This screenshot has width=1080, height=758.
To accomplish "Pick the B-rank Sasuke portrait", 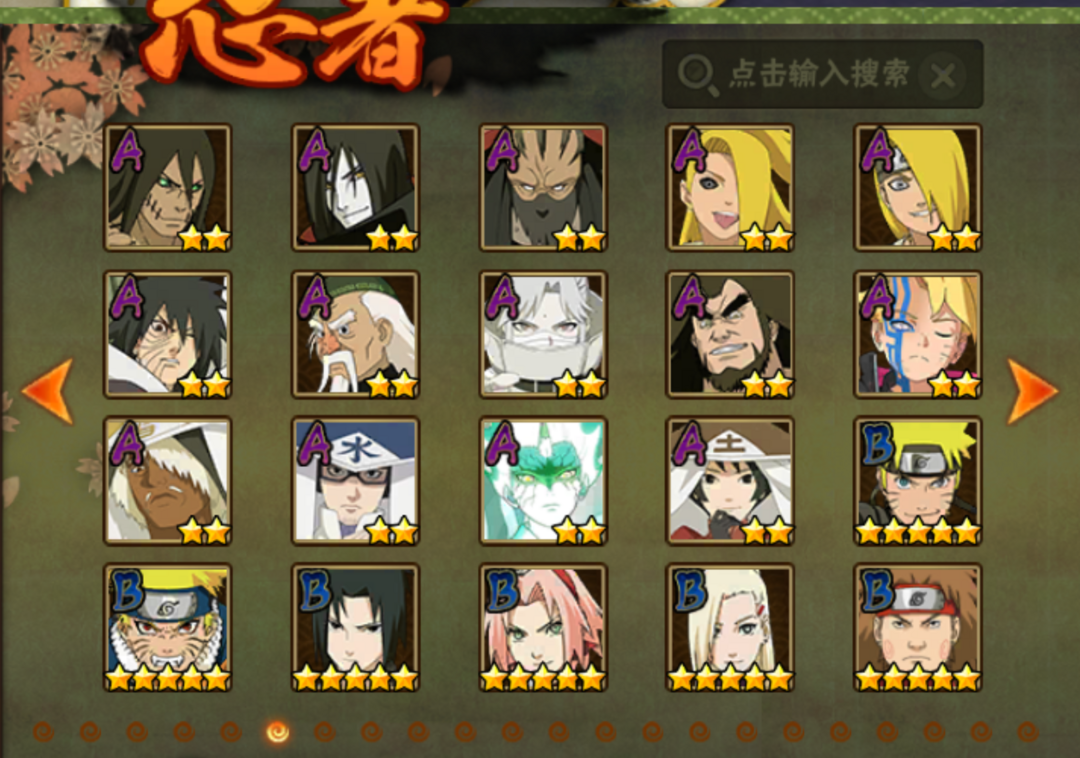I will 355,627.
